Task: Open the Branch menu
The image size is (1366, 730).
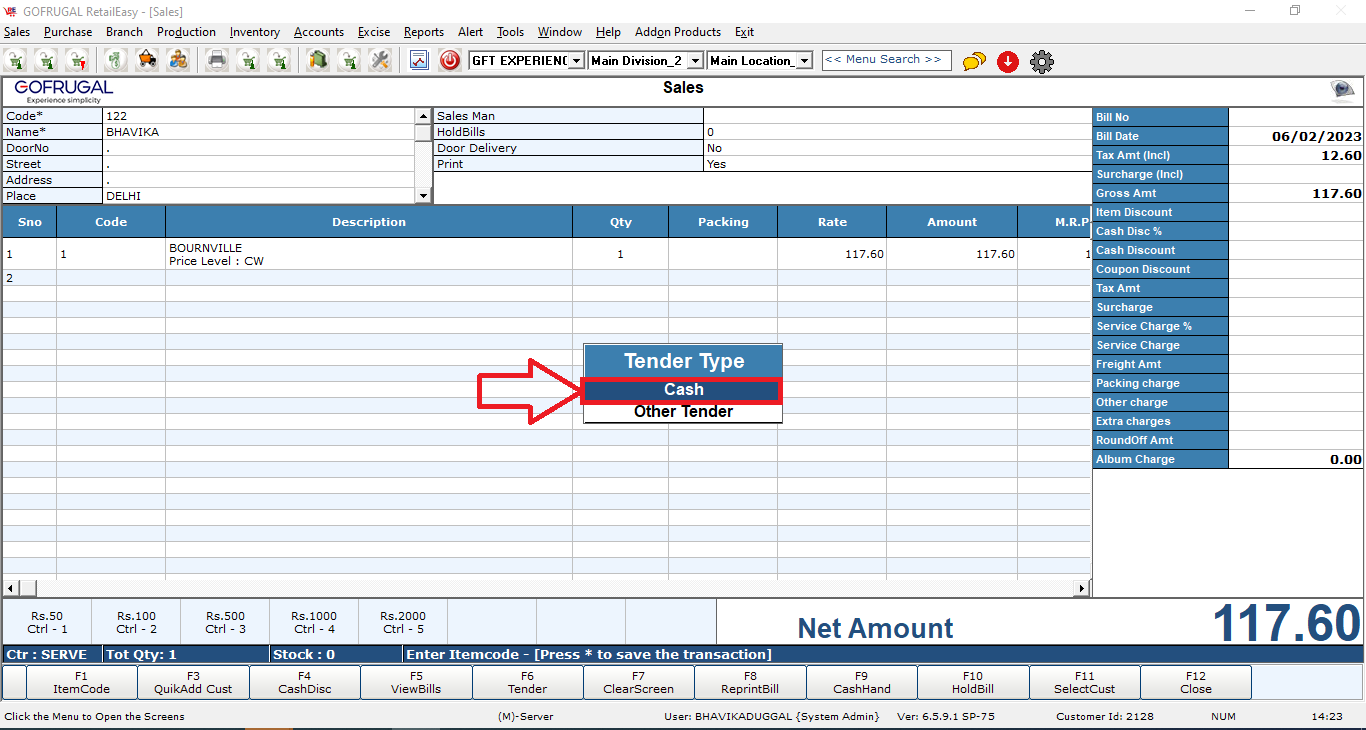Action: point(124,32)
